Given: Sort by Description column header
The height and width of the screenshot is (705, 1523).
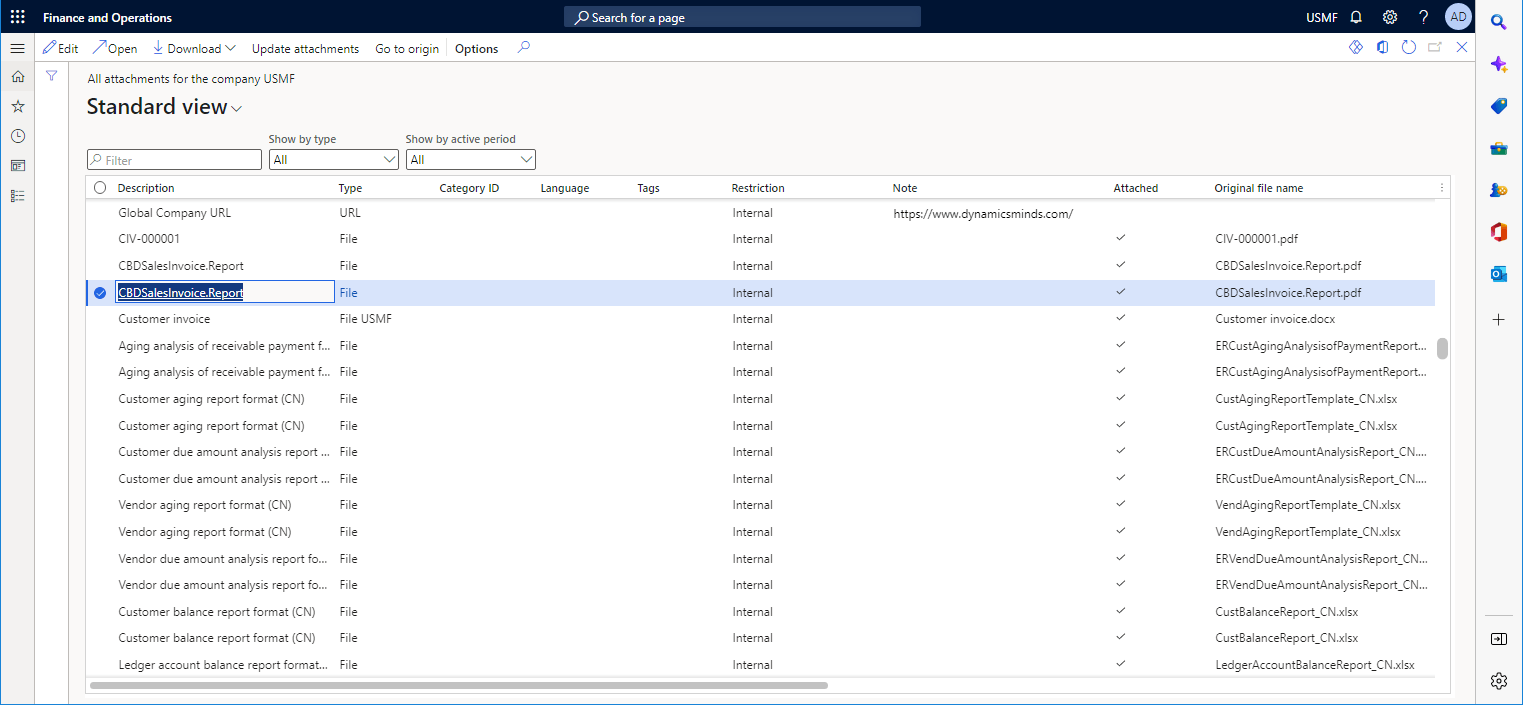Looking at the screenshot, I should coord(146,188).
